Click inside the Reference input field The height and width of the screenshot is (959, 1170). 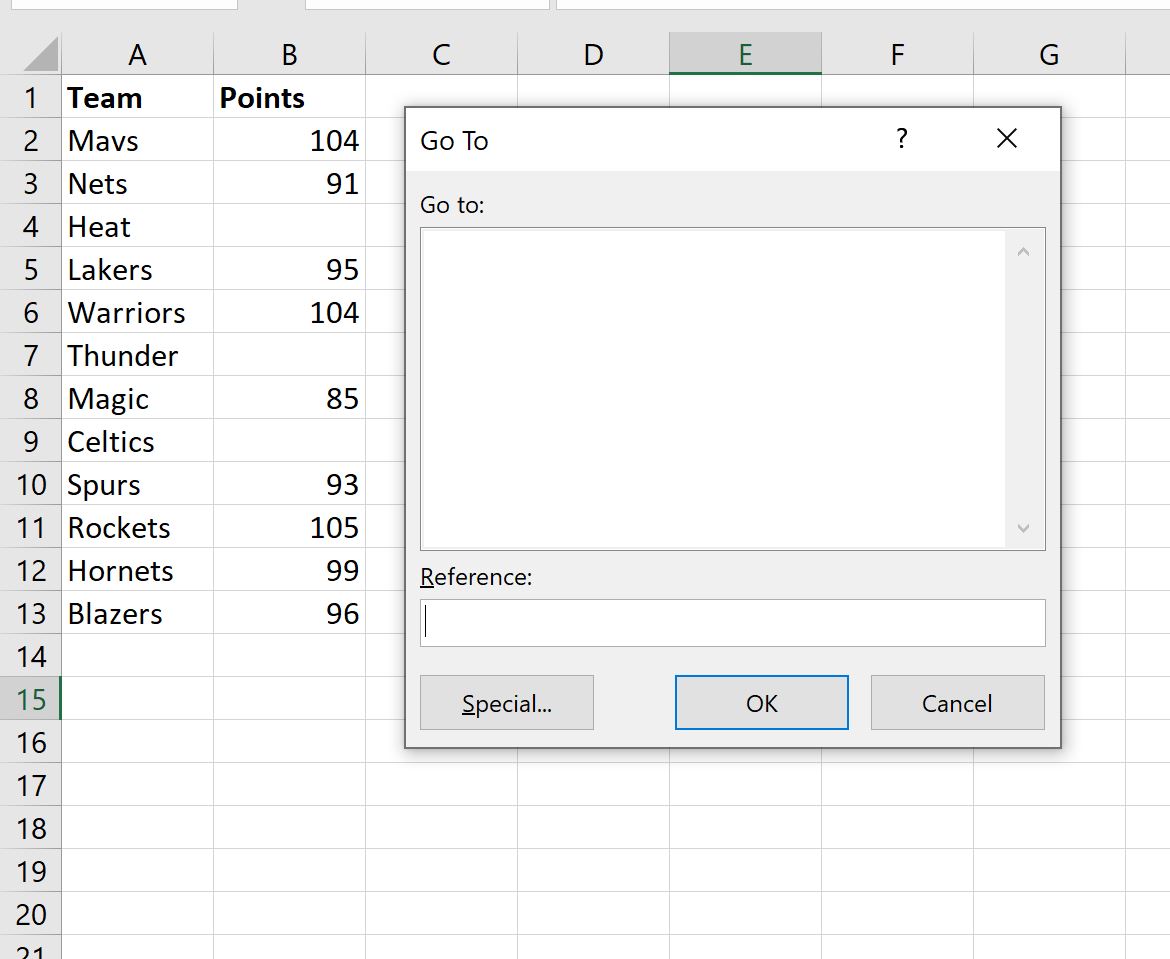pyautogui.click(x=732, y=622)
